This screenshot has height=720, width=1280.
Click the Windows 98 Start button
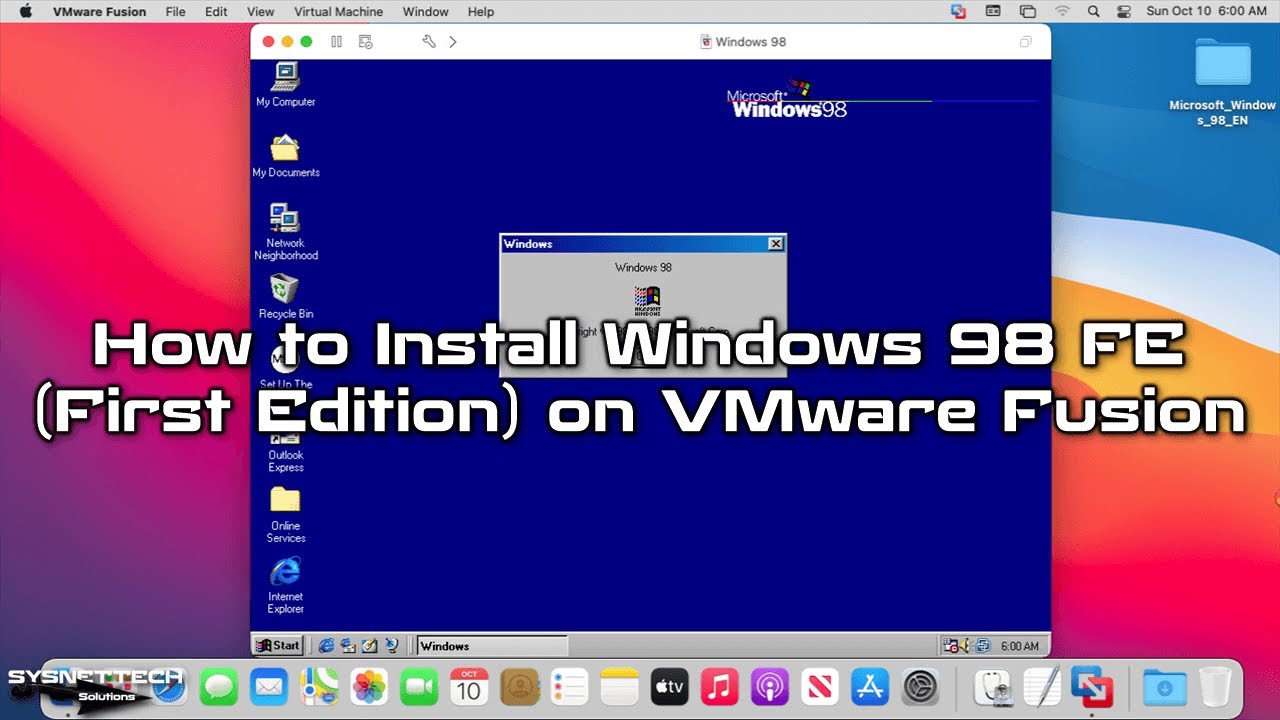point(278,646)
